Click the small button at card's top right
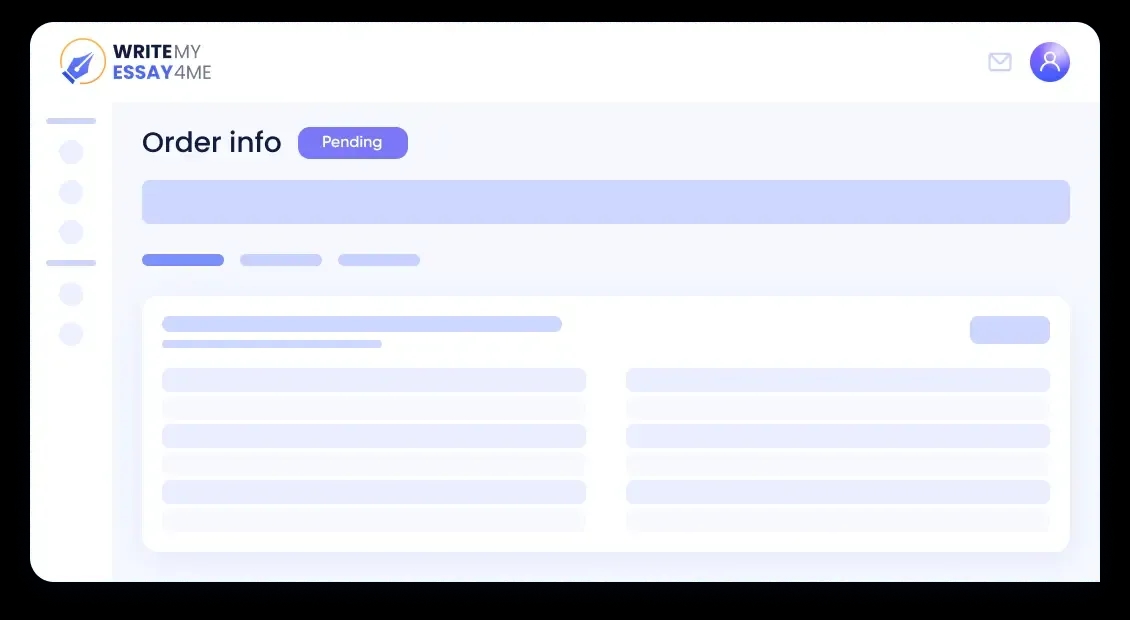 pyautogui.click(x=1010, y=329)
